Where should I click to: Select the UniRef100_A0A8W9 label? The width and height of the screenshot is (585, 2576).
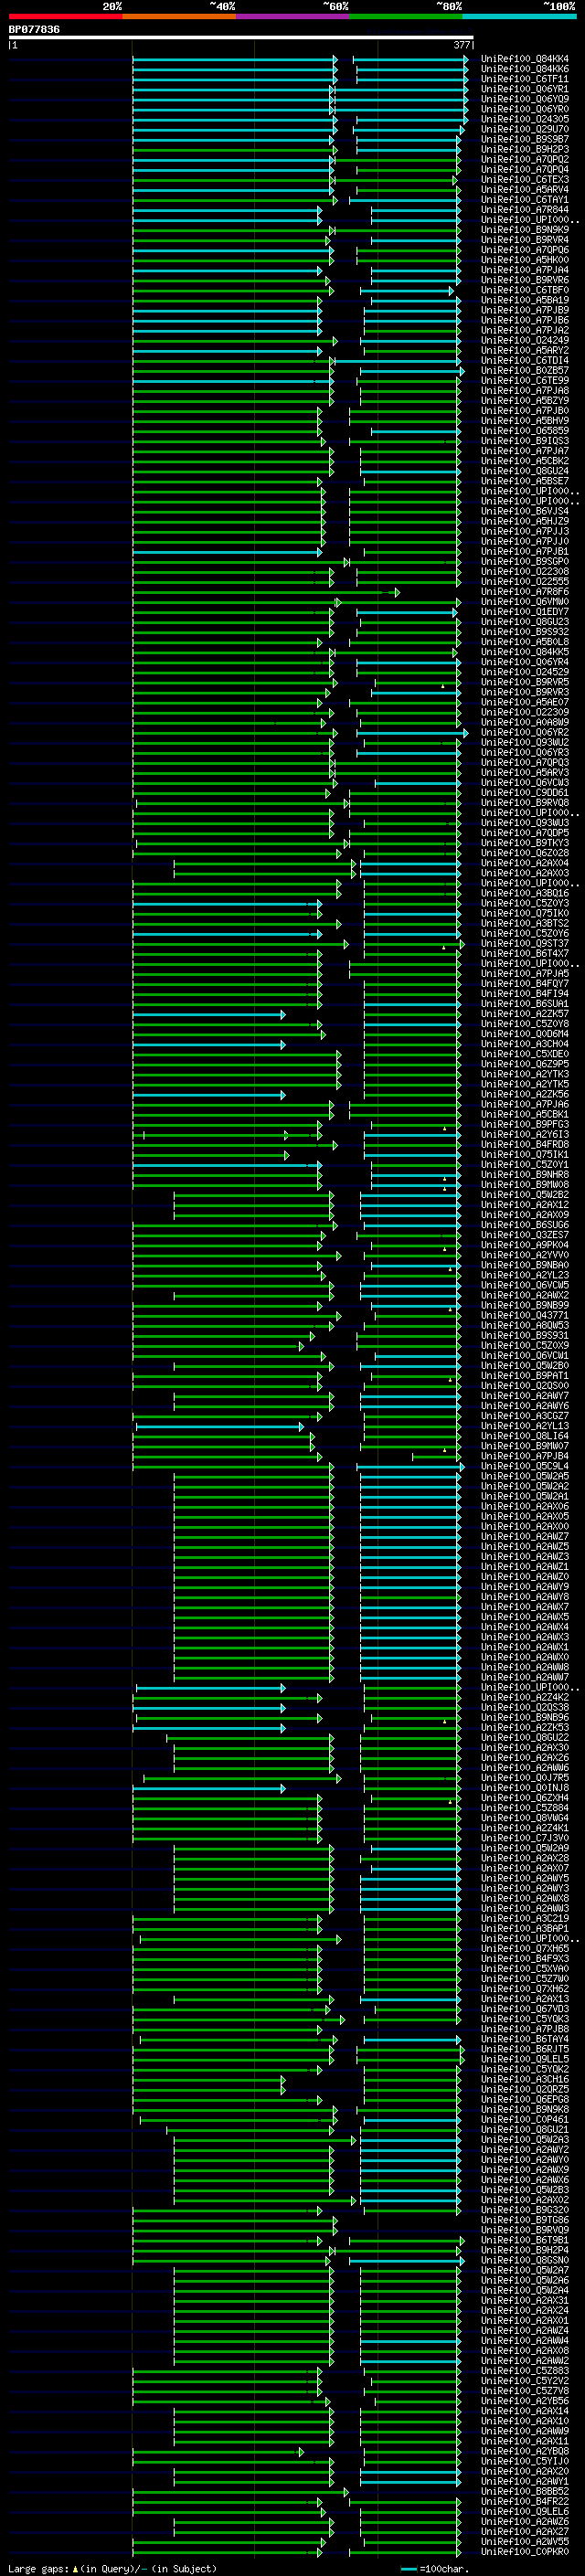[525, 722]
